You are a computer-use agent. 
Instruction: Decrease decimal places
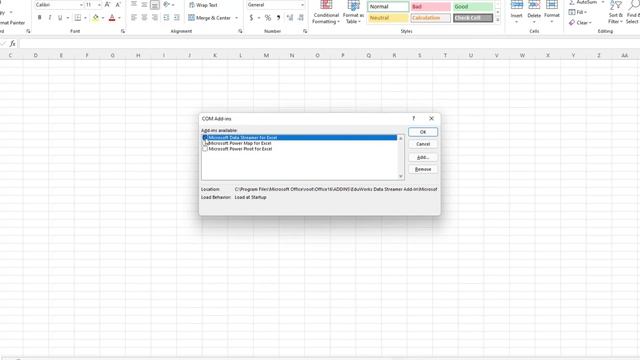[x=301, y=18]
